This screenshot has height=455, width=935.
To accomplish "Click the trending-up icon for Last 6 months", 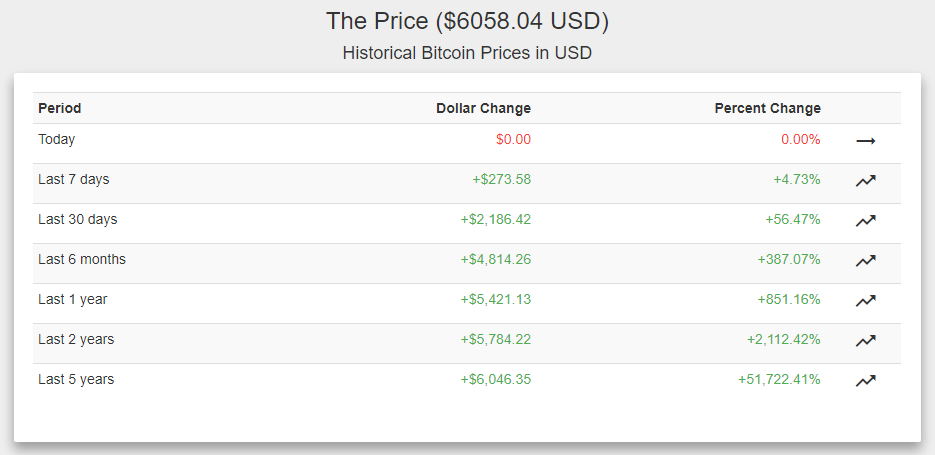I will tap(865, 261).
